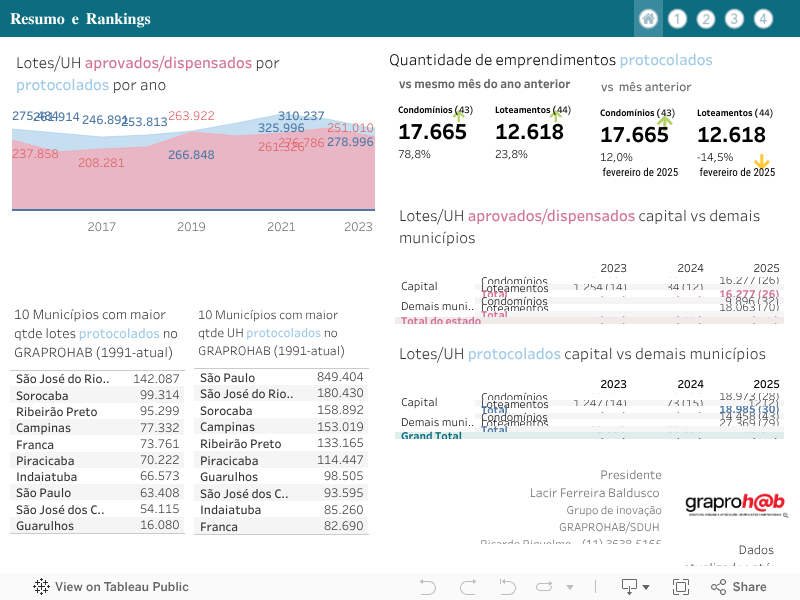The image size is (800, 600).
Task: Click the refresh data icon
Action: (545, 587)
